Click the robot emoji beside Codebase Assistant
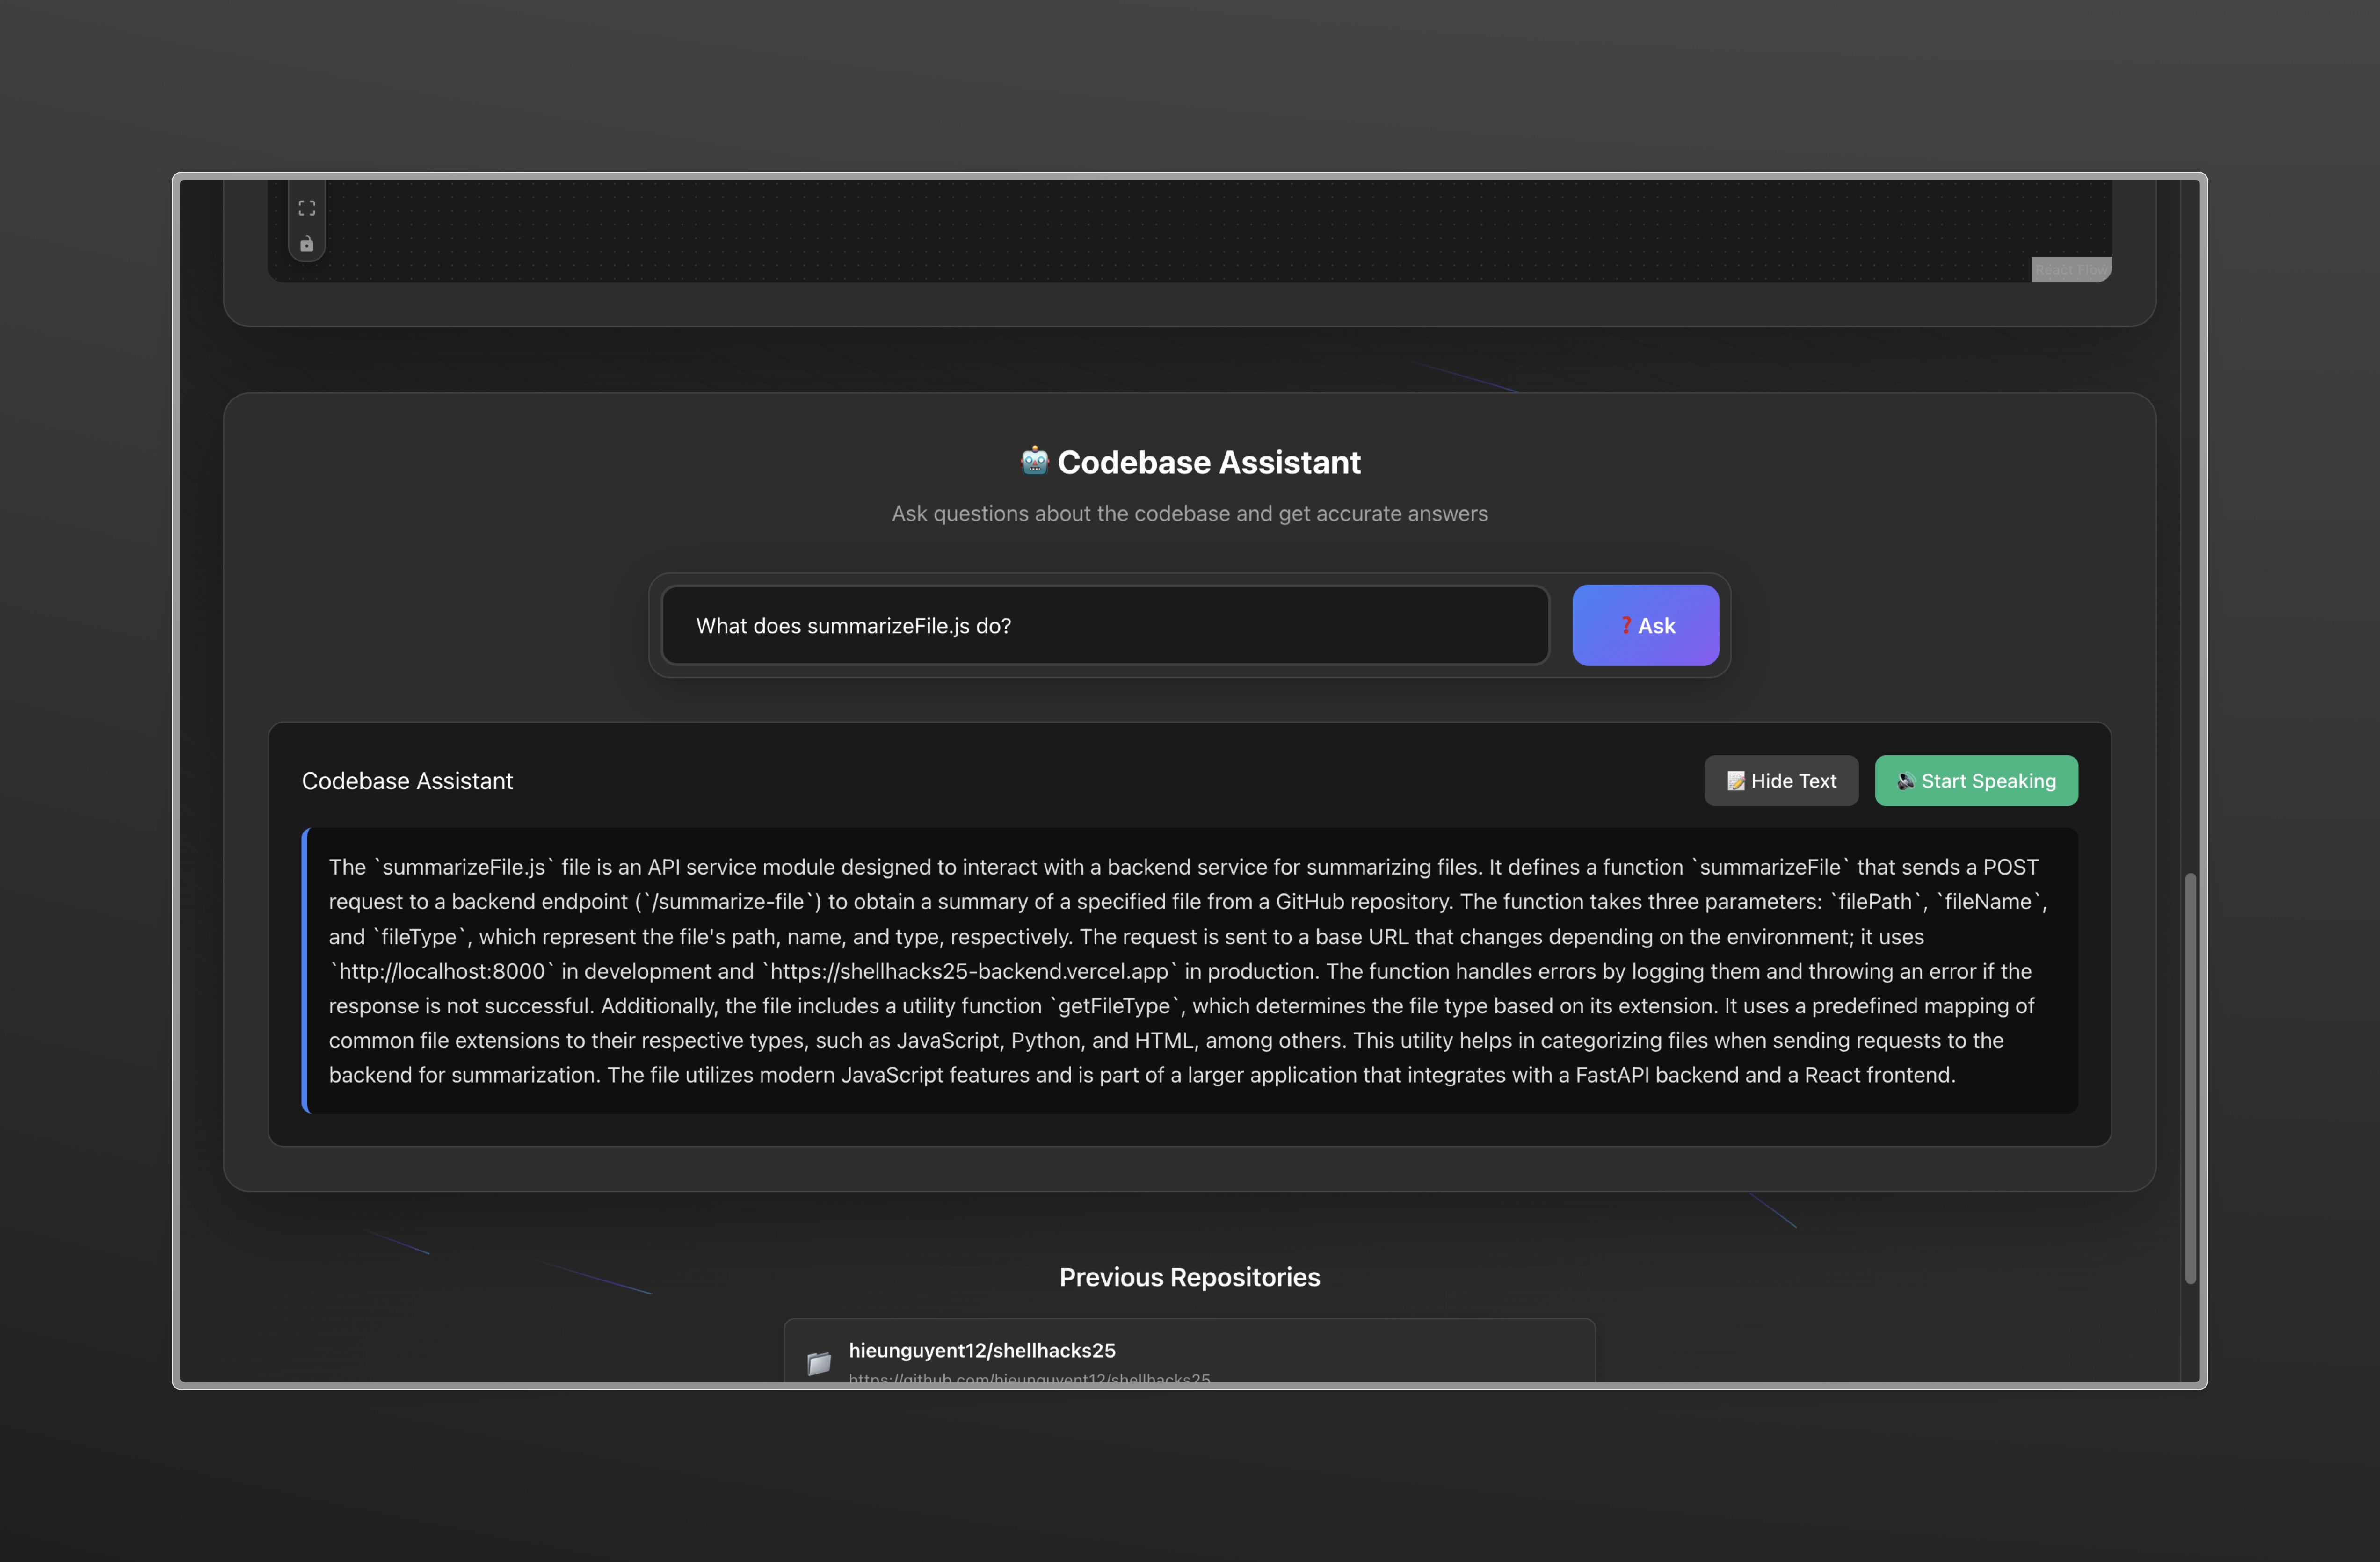The height and width of the screenshot is (1562, 2380). (x=1034, y=461)
